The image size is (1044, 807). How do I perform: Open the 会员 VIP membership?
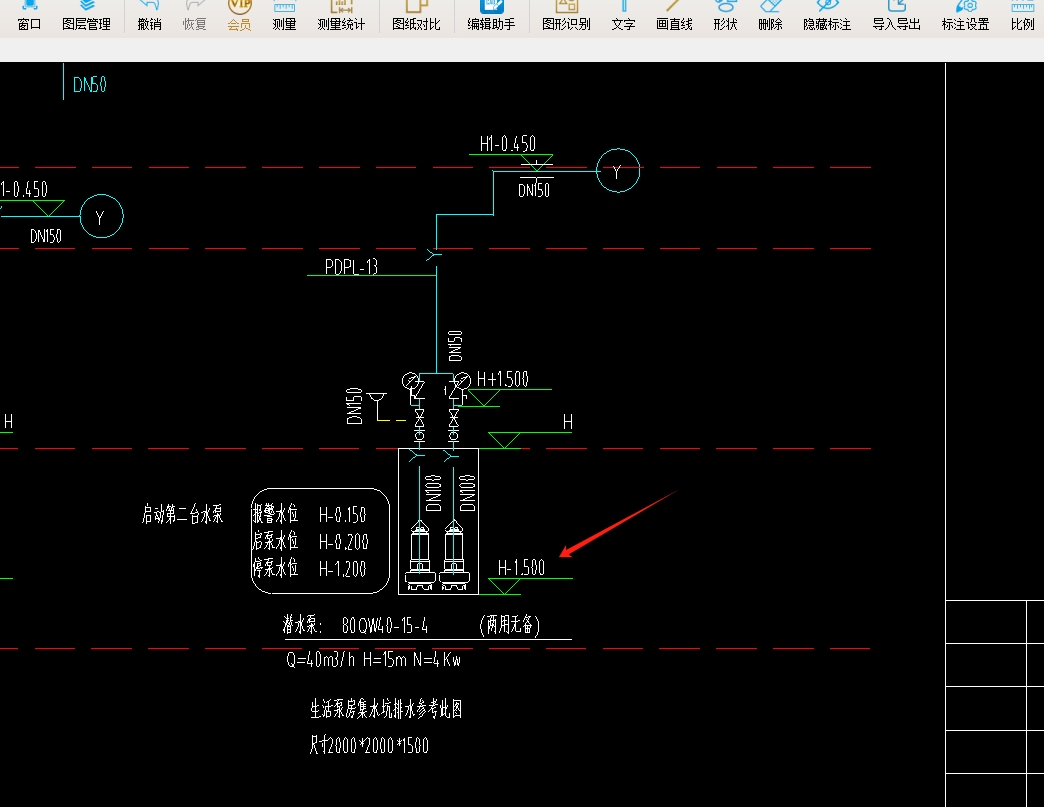point(239,17)
